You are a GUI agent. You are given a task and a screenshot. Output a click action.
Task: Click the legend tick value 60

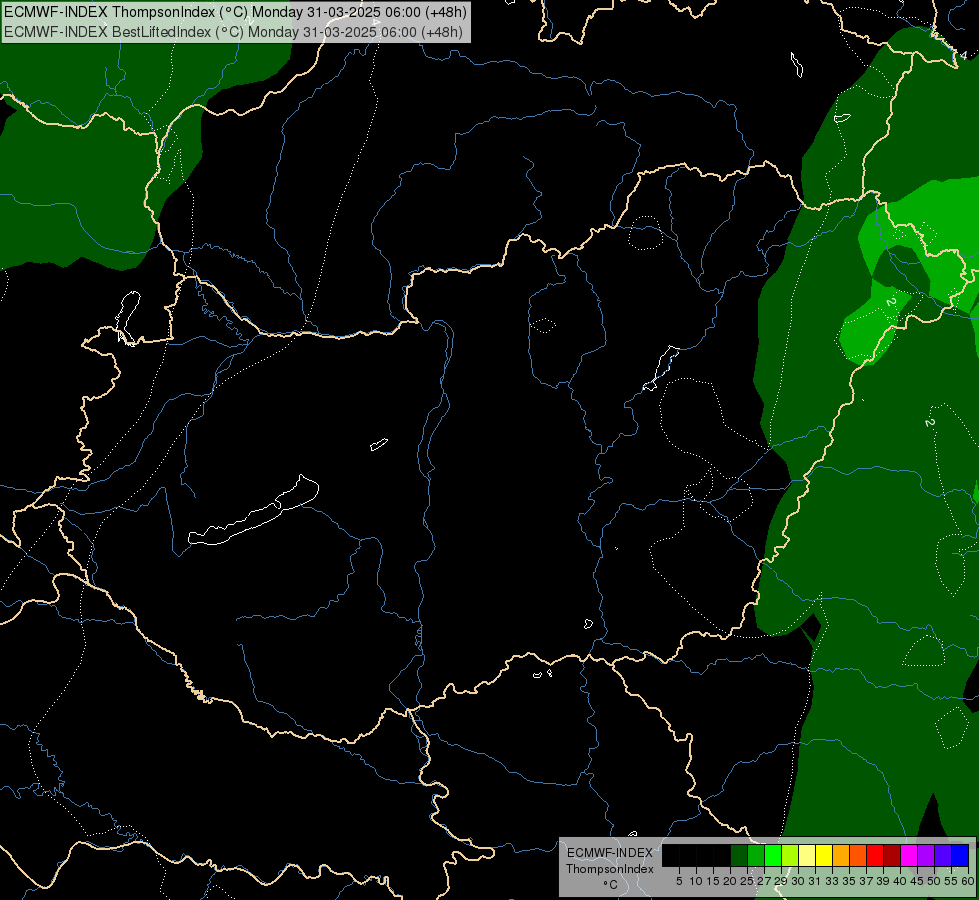click(x=968, y=881)
